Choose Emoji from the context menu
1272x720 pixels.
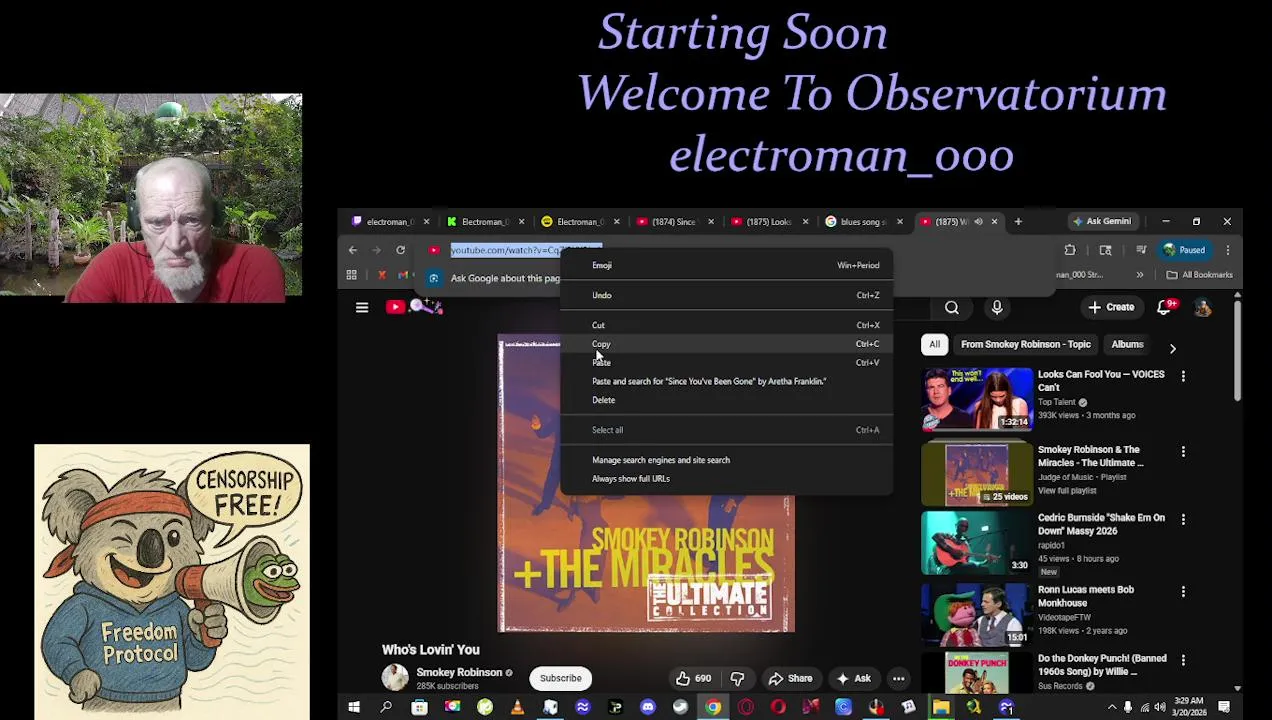[726, 265]
